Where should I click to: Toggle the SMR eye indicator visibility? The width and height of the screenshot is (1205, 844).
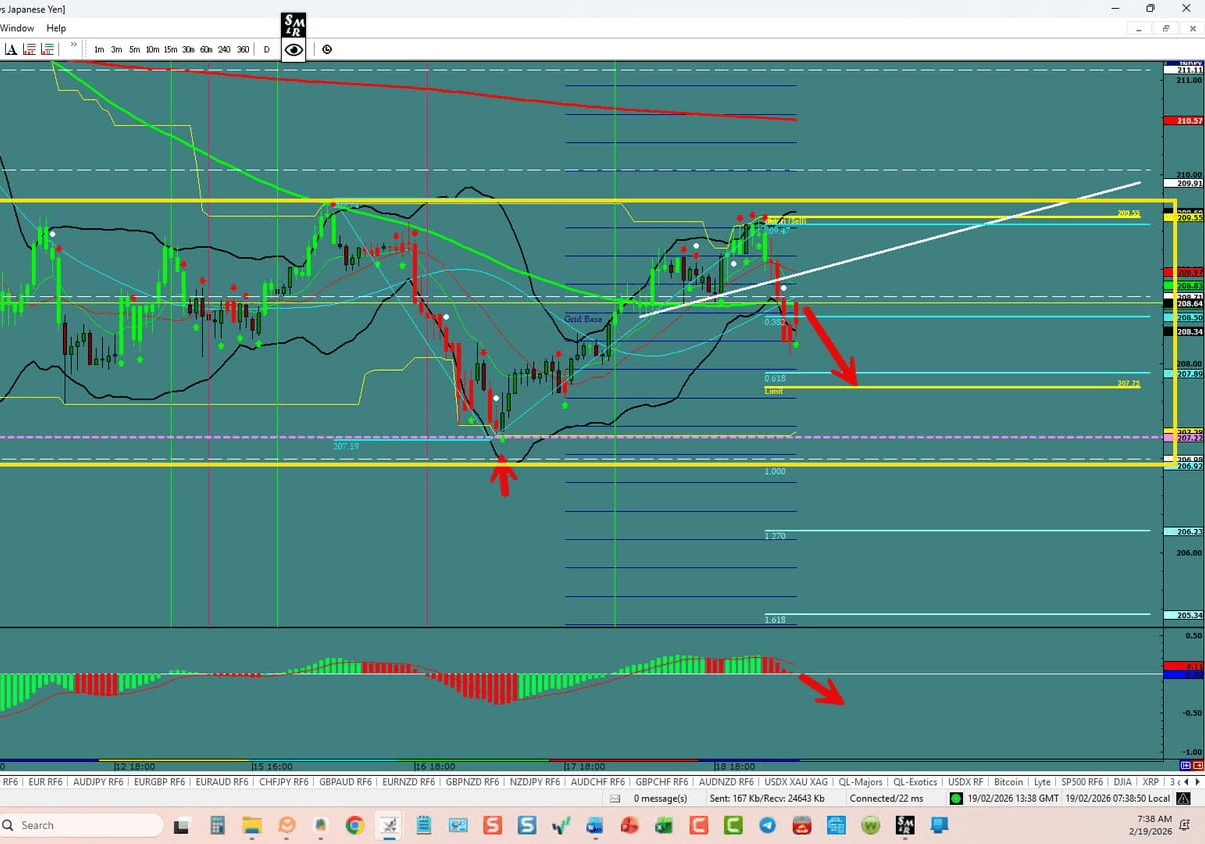(x=293, y=49)
